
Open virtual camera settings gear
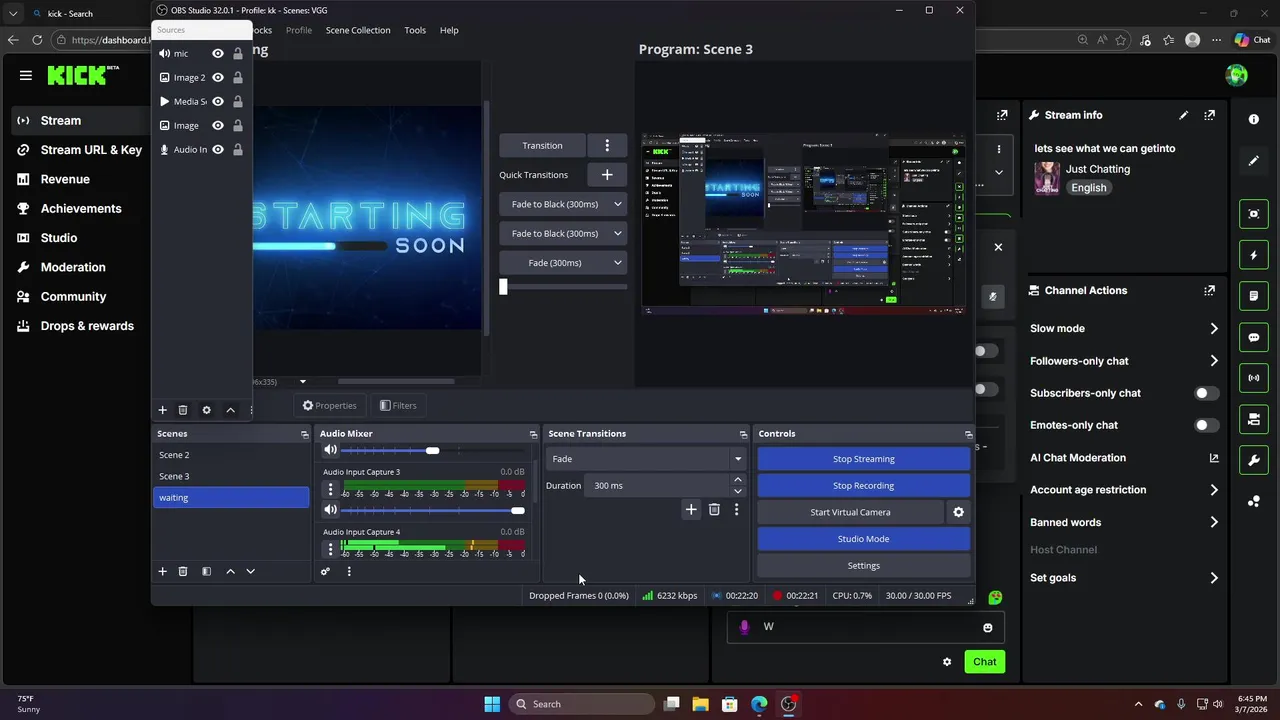[x=958, y=512]
